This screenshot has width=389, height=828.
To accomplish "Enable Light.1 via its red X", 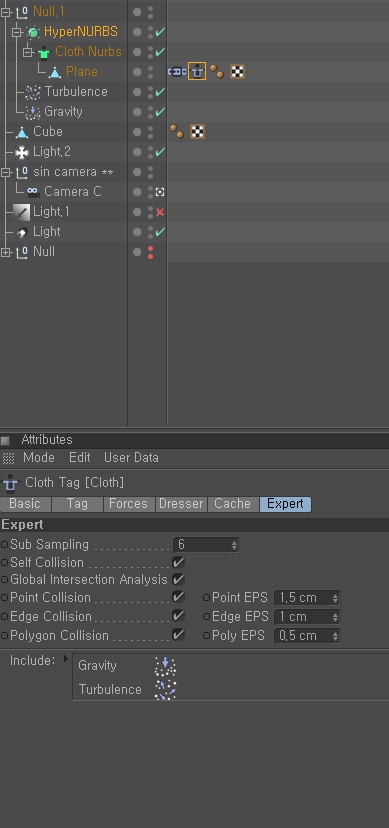I will 160,212.
